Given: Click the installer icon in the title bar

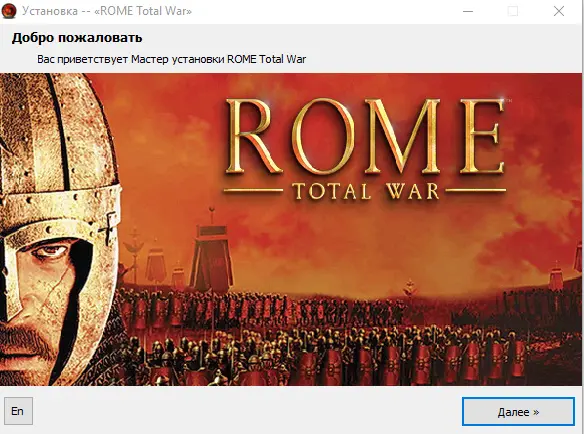Looking at the screenshot, I should coord(8,11).
